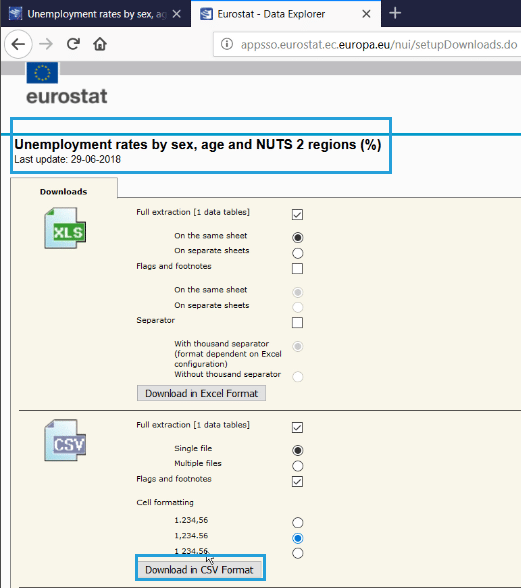Uncheck CSV Flags and footnotes checkbox
521x588 pixels.
coord(297,482)
